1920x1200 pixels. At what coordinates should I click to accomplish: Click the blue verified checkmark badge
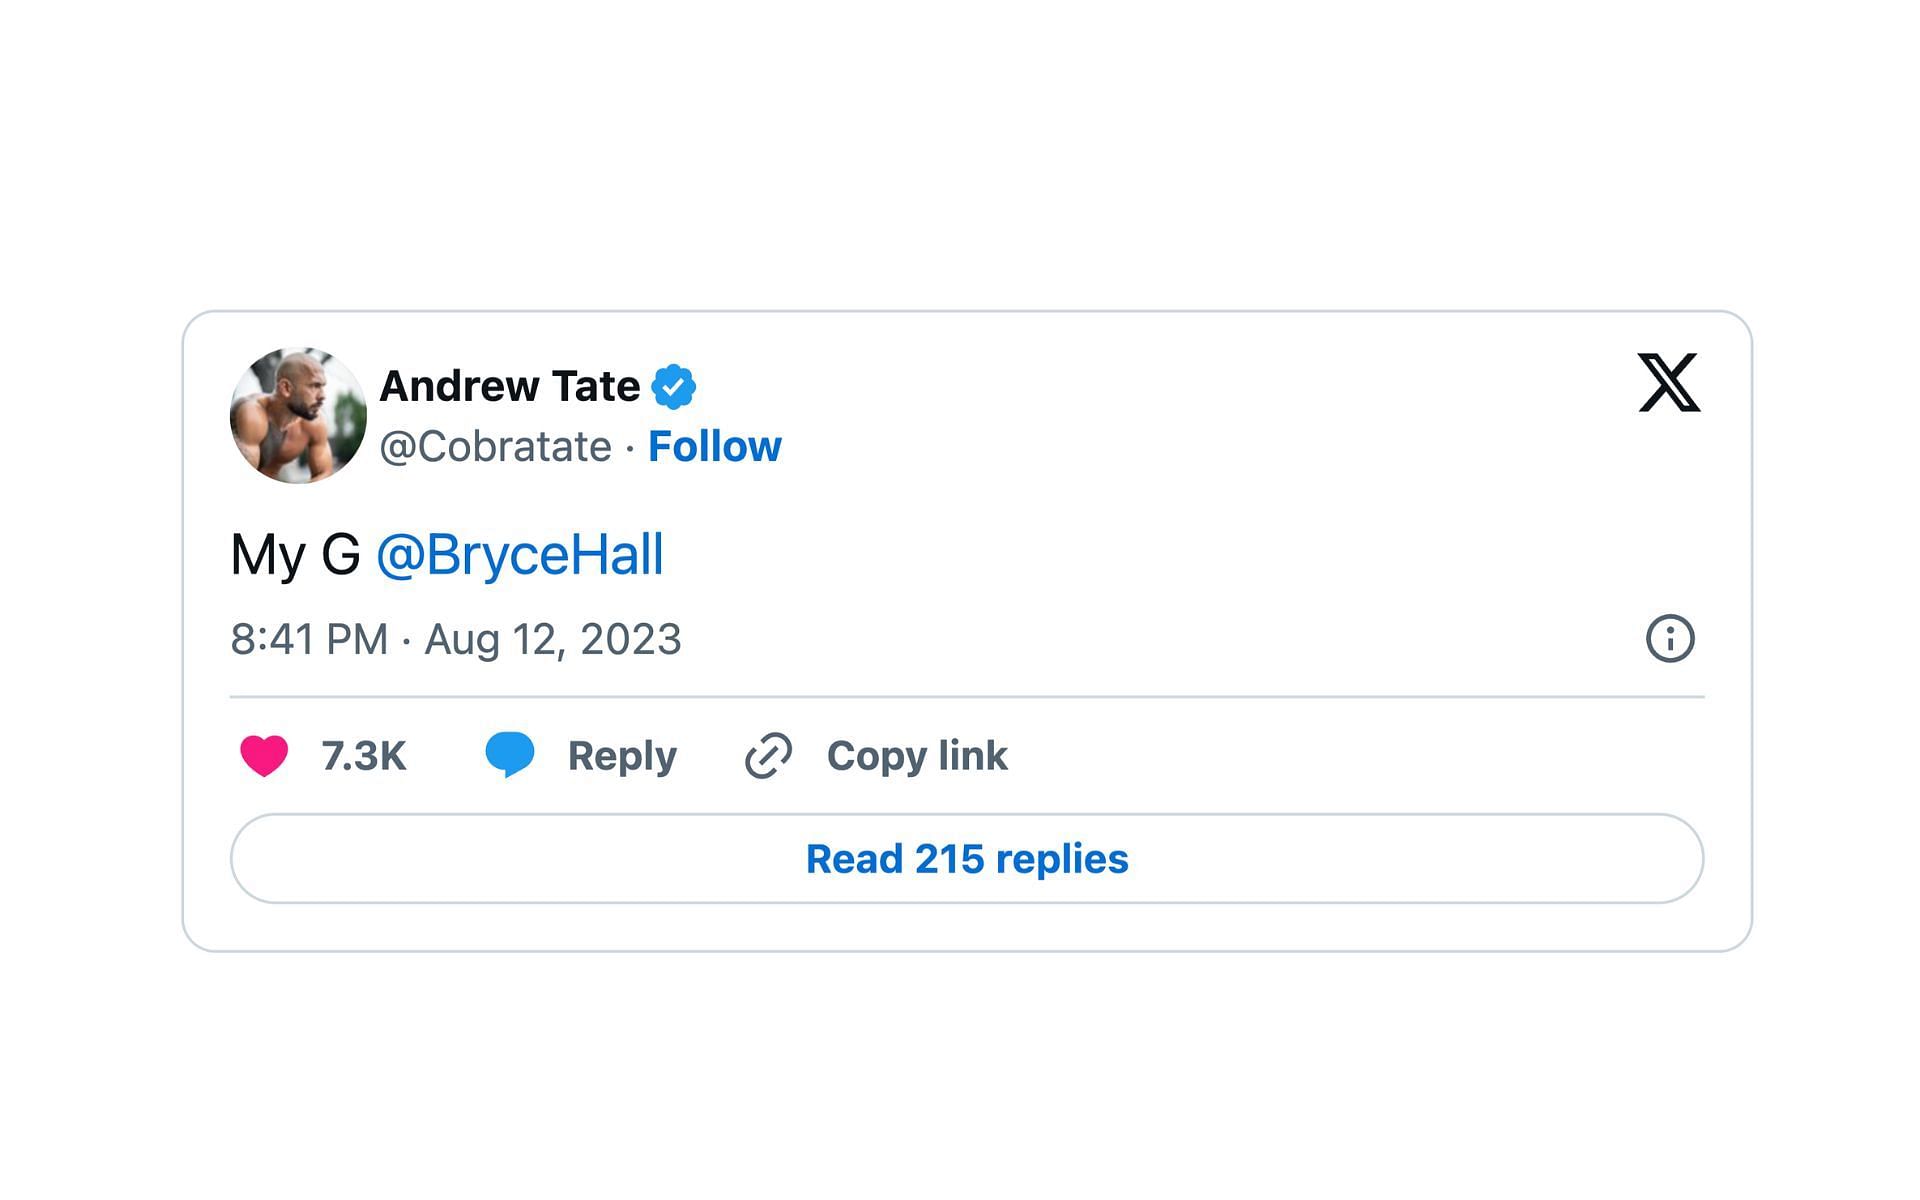click(674, 386)
